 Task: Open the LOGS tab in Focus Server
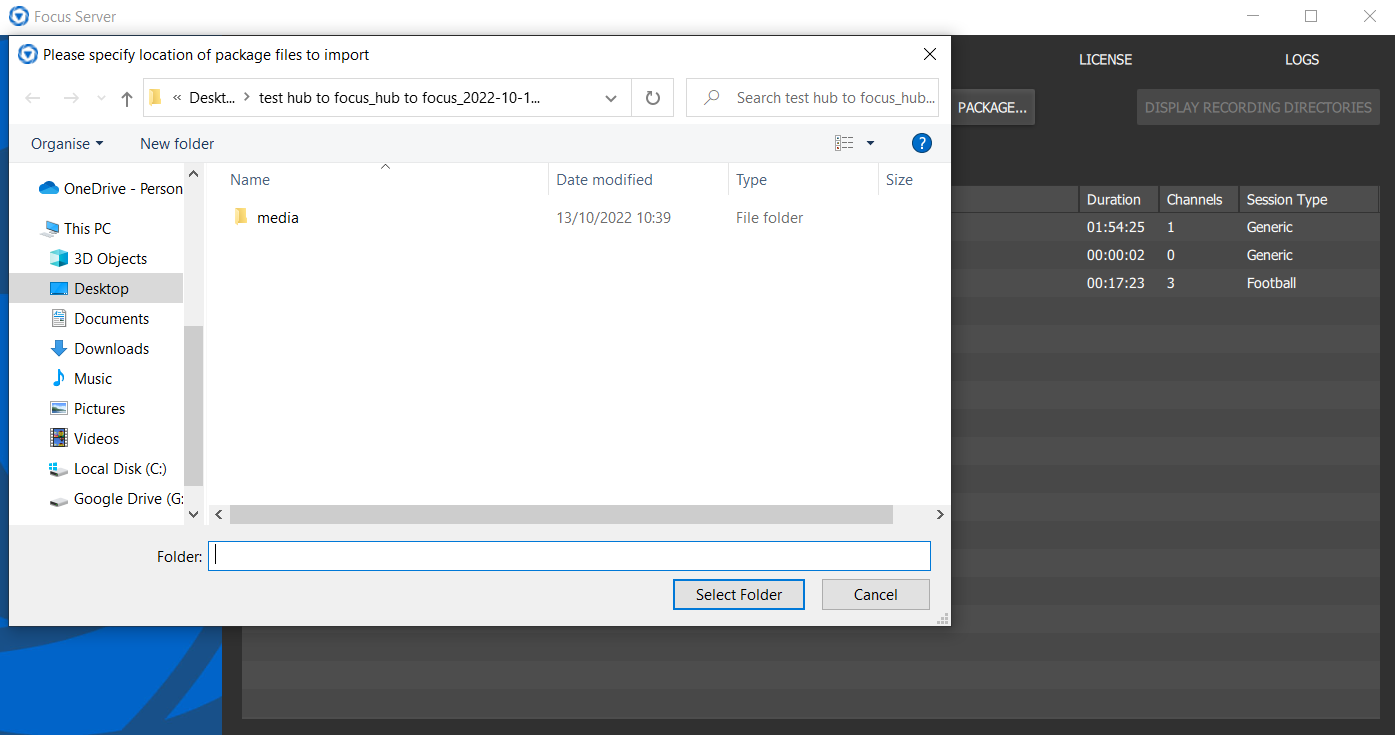tap(1302, 60)
